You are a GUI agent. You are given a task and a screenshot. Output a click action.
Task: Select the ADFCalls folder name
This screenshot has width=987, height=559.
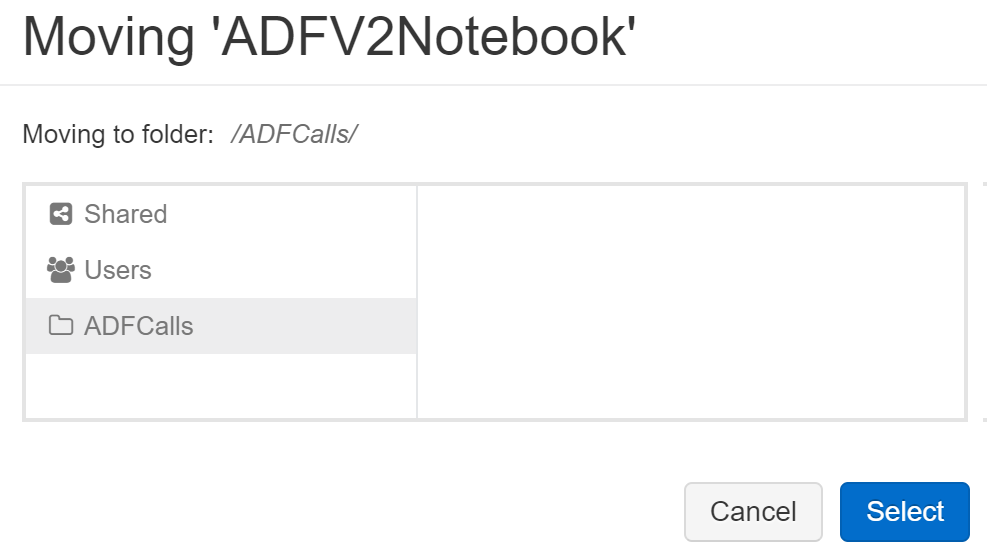pos(138,326)
